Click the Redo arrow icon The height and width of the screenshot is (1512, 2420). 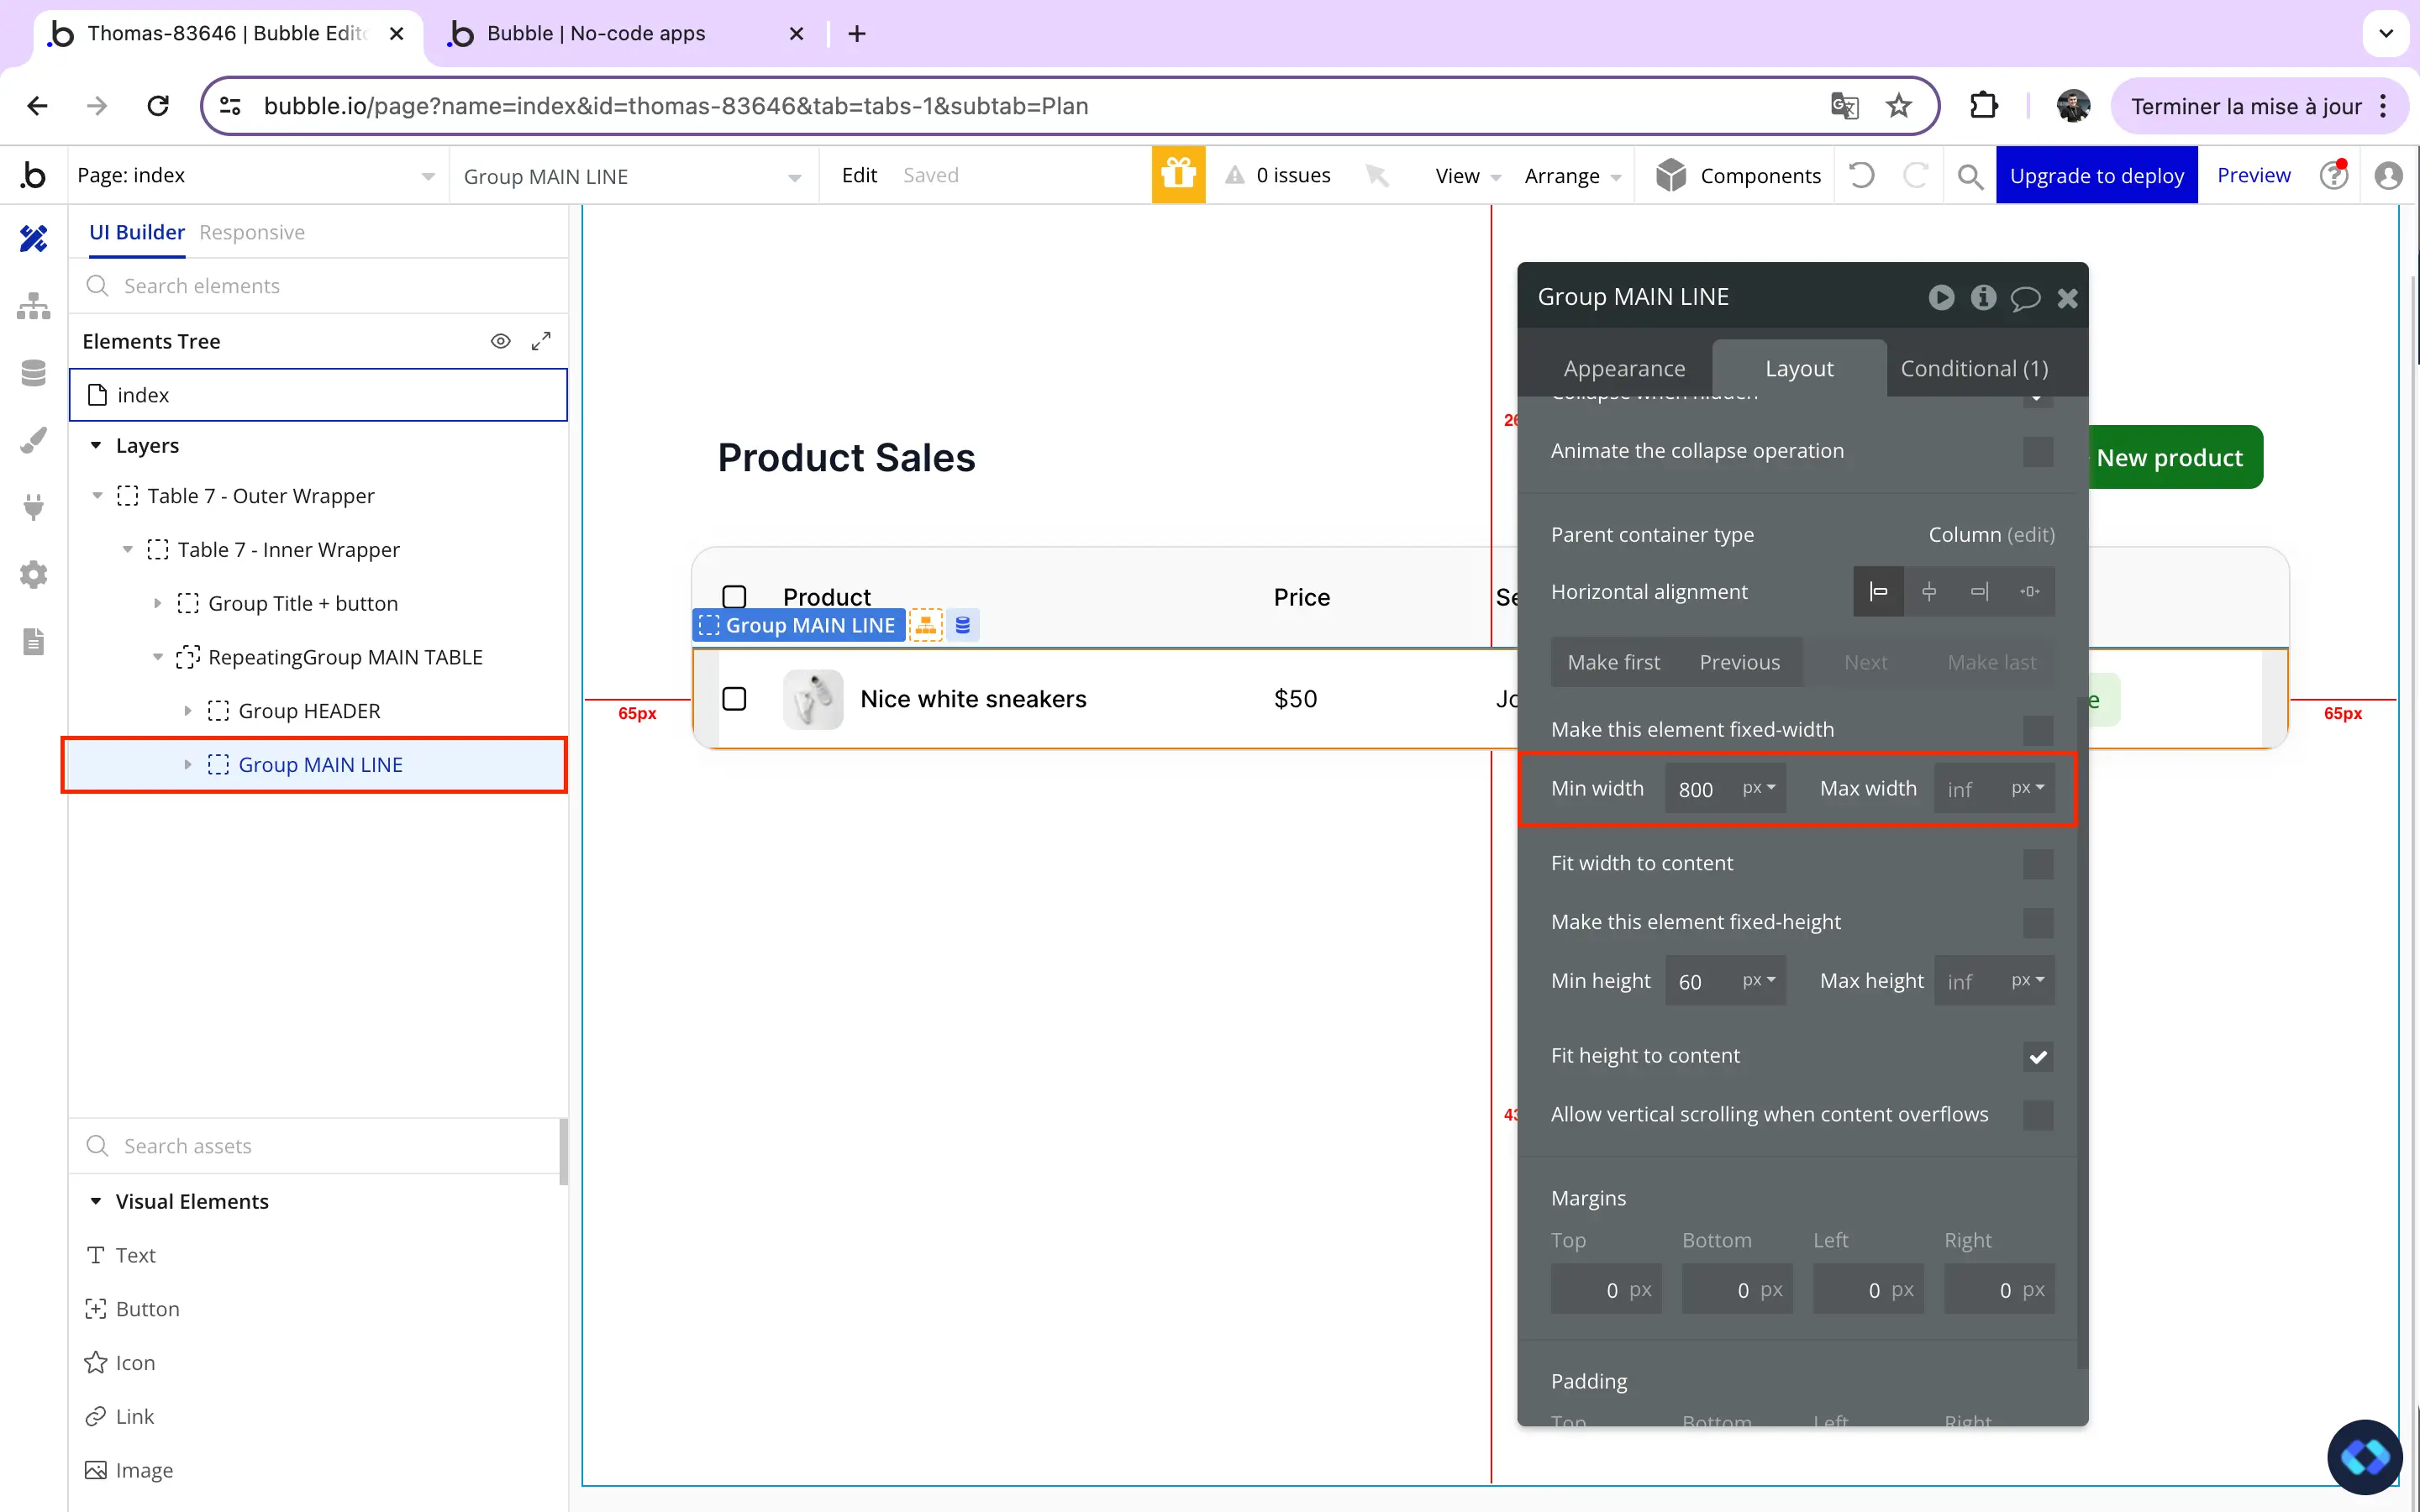click(1915, 175)
